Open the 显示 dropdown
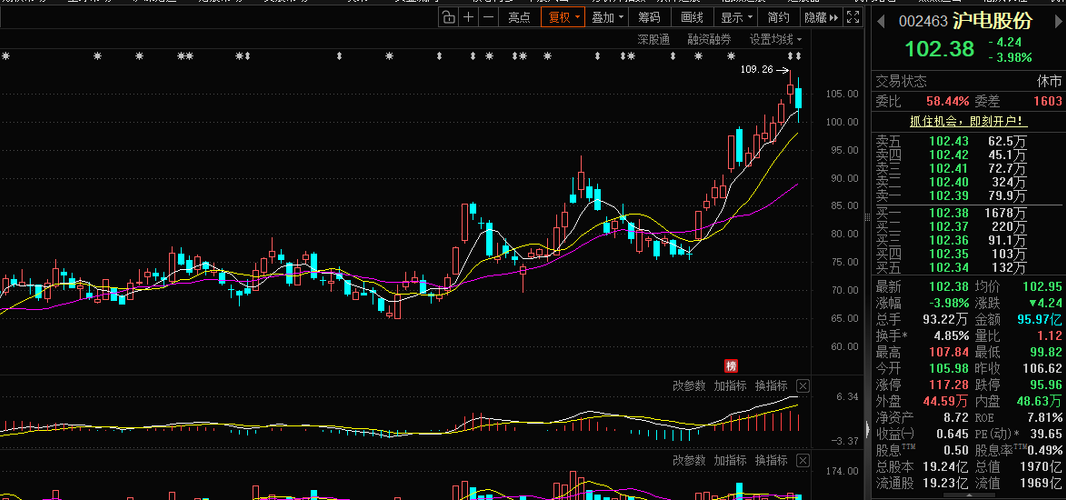The image size is (1066, 500). click(736, 18)
